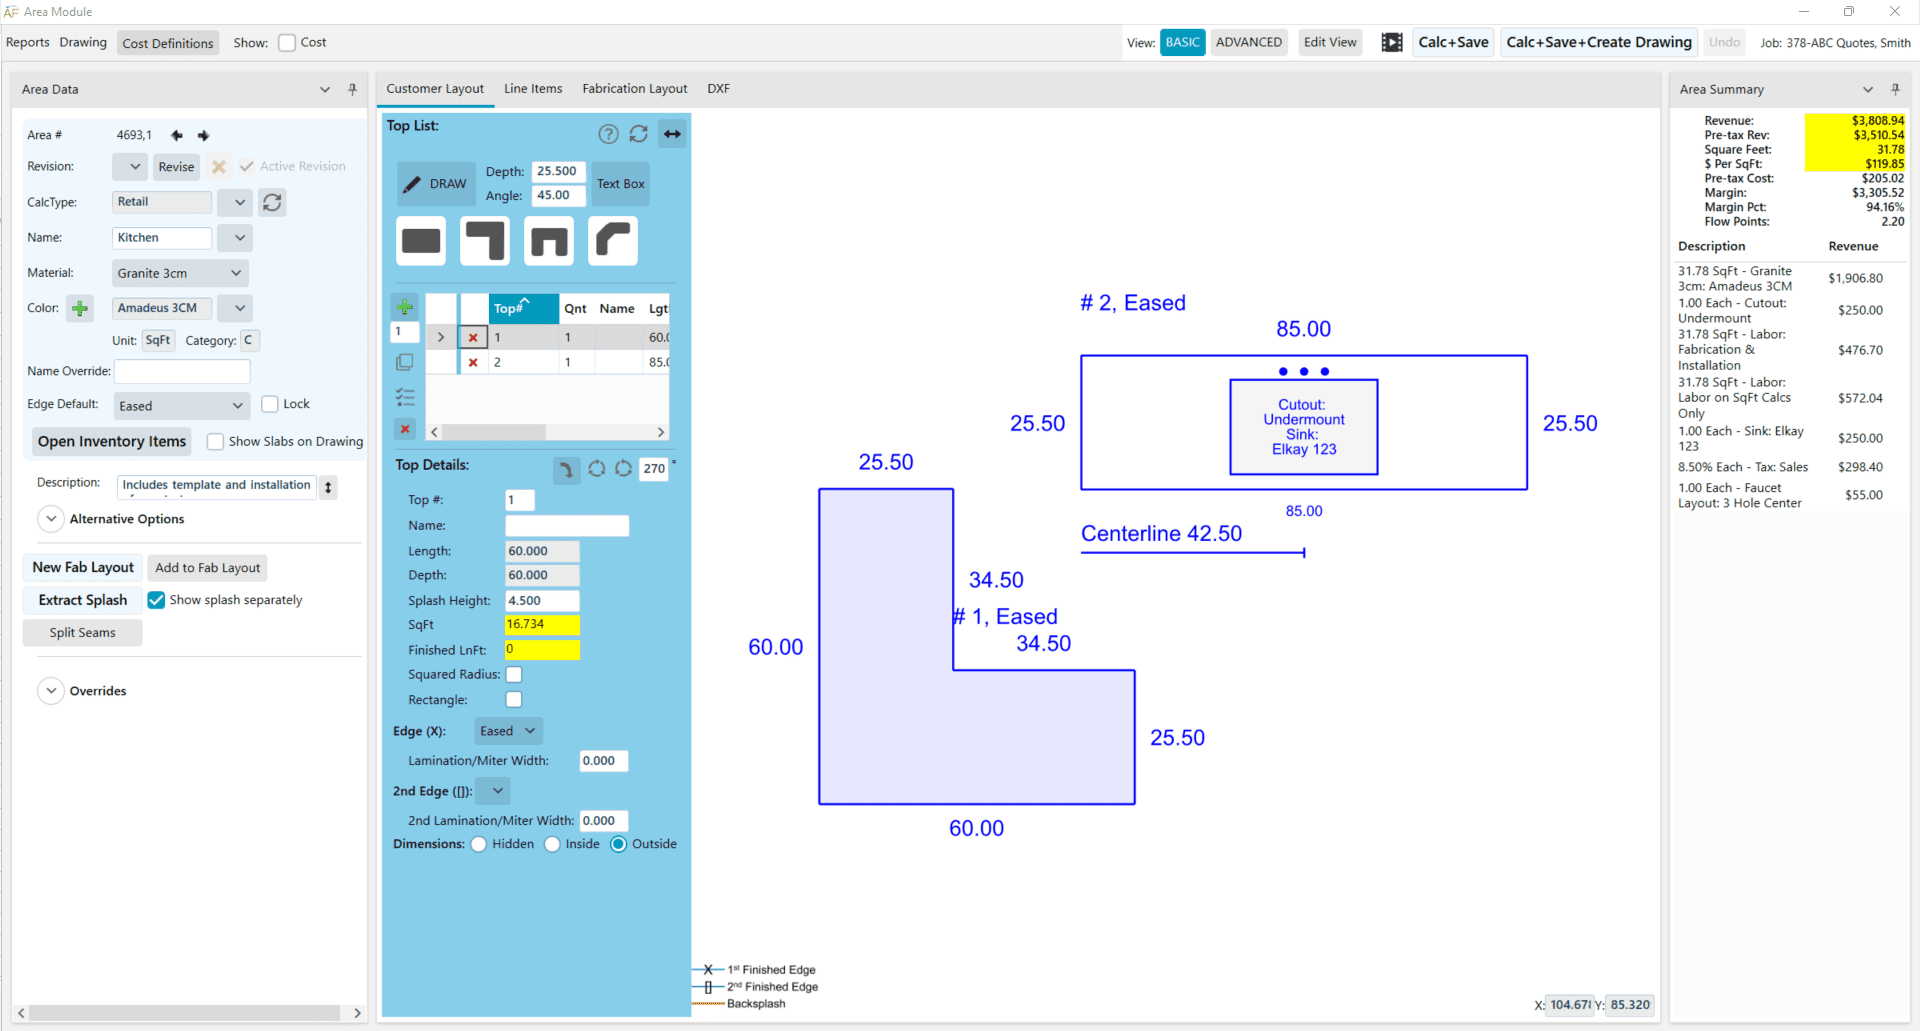Click the green plus to add a new Color

tap(80, 308)
